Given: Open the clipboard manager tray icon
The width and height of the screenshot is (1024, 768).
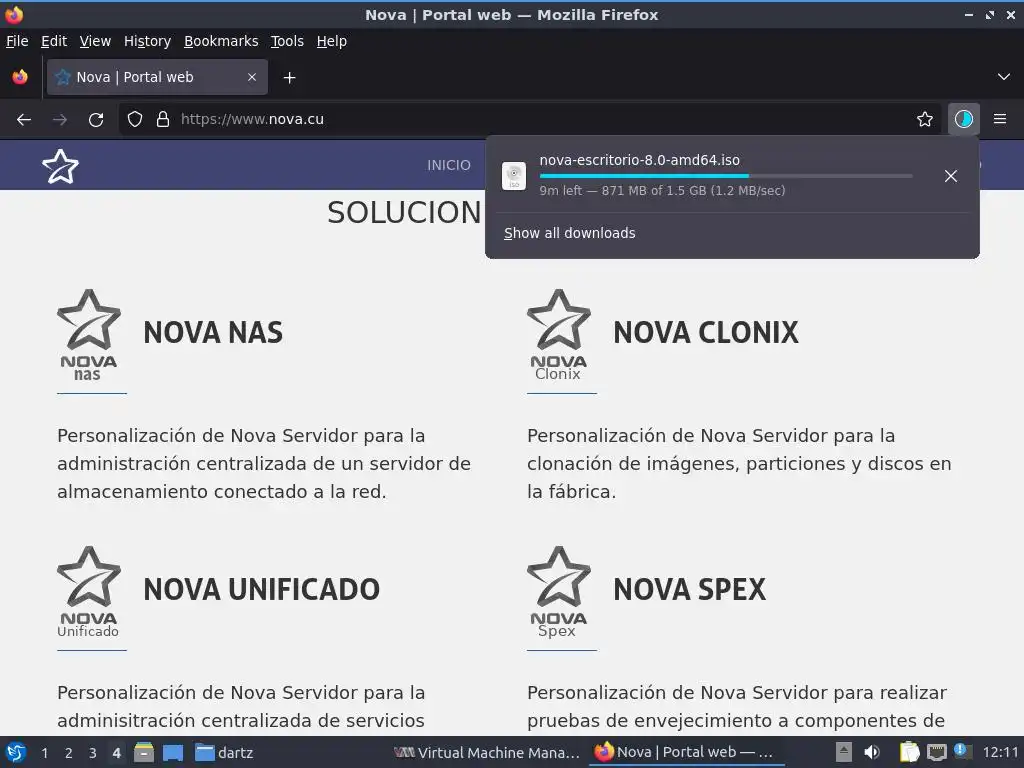Looking at the screenshot, I should (909, 752).
